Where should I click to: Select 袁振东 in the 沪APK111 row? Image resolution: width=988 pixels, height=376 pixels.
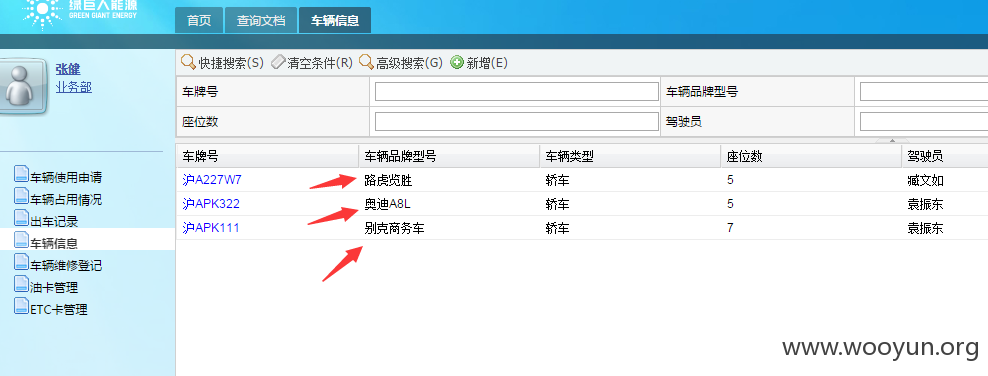pyautogui.click(x=925, y=229)
